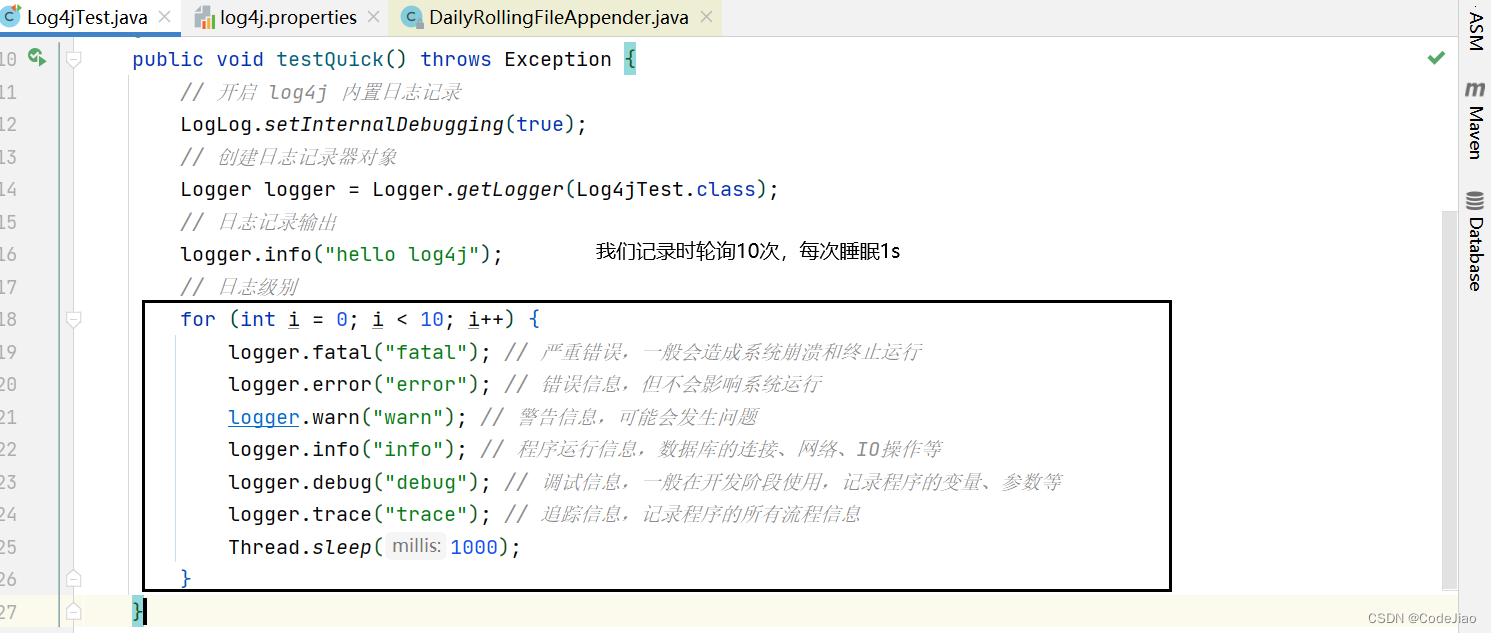The image size is (1491, 633).
Task: Click the getLogger method call
Action: coord(510,189)
